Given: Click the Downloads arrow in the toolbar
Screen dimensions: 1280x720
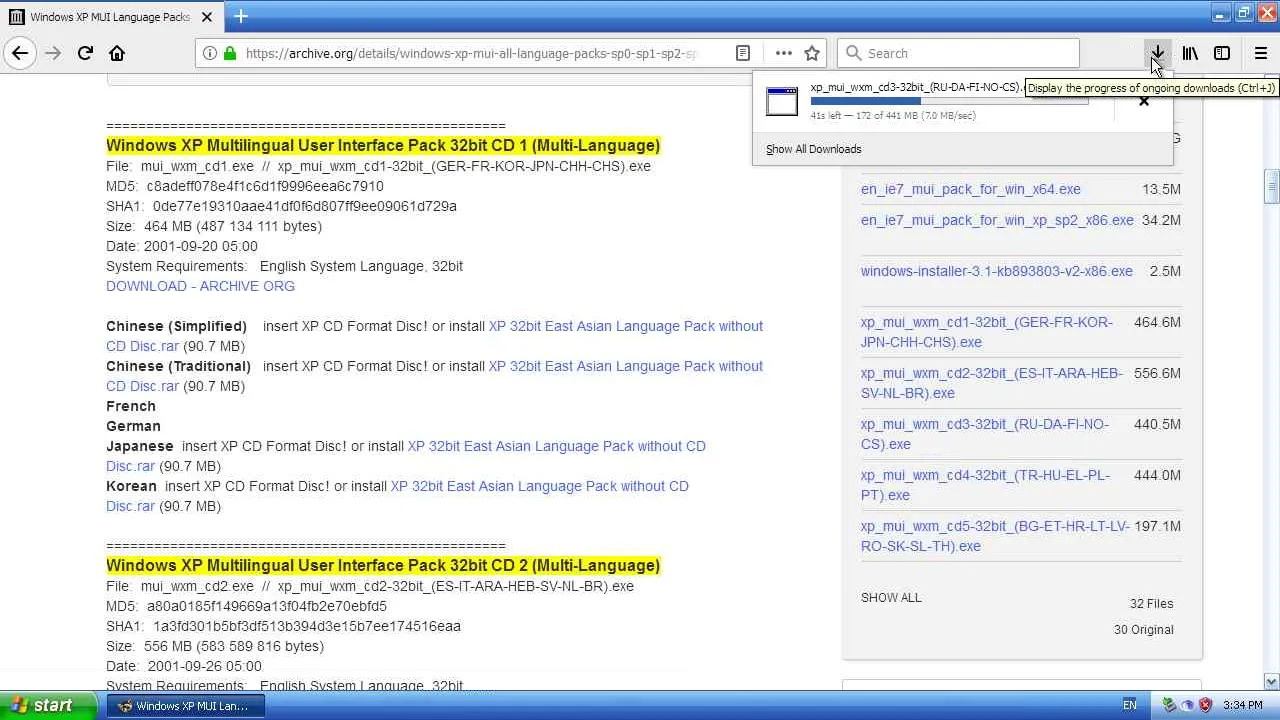Looking at the screenshot, I should (x=1157, y=53).
